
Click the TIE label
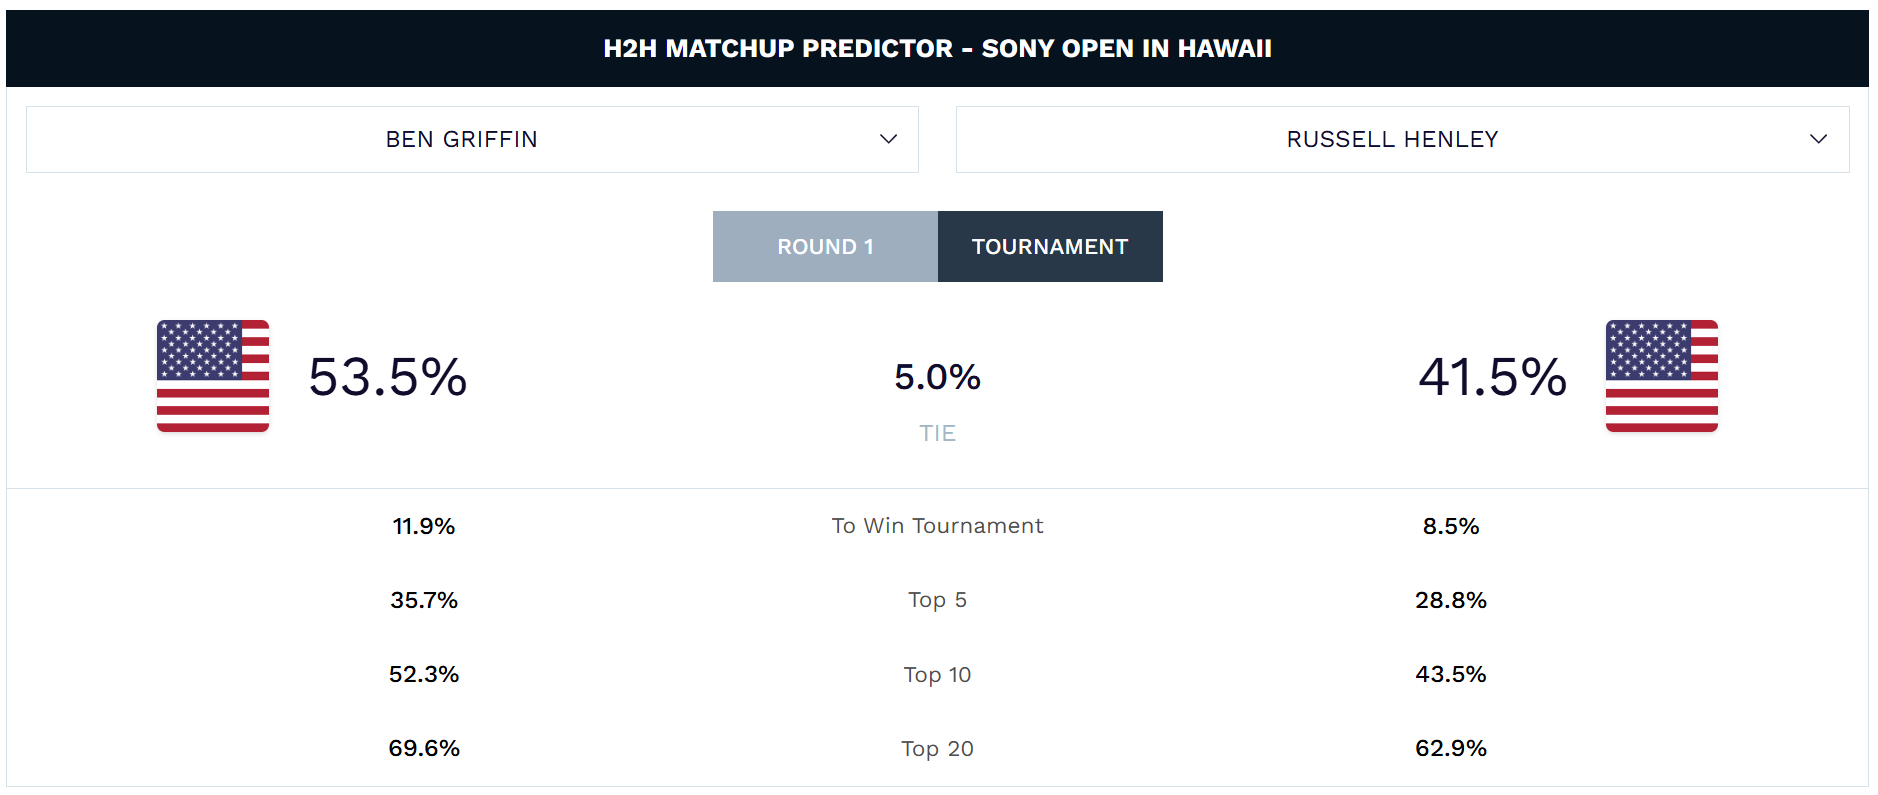pos(937,433)
